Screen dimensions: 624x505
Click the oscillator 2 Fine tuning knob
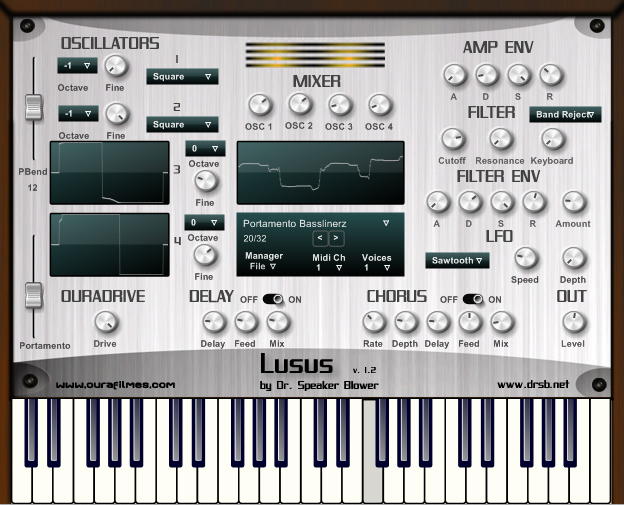coord(117,114)
